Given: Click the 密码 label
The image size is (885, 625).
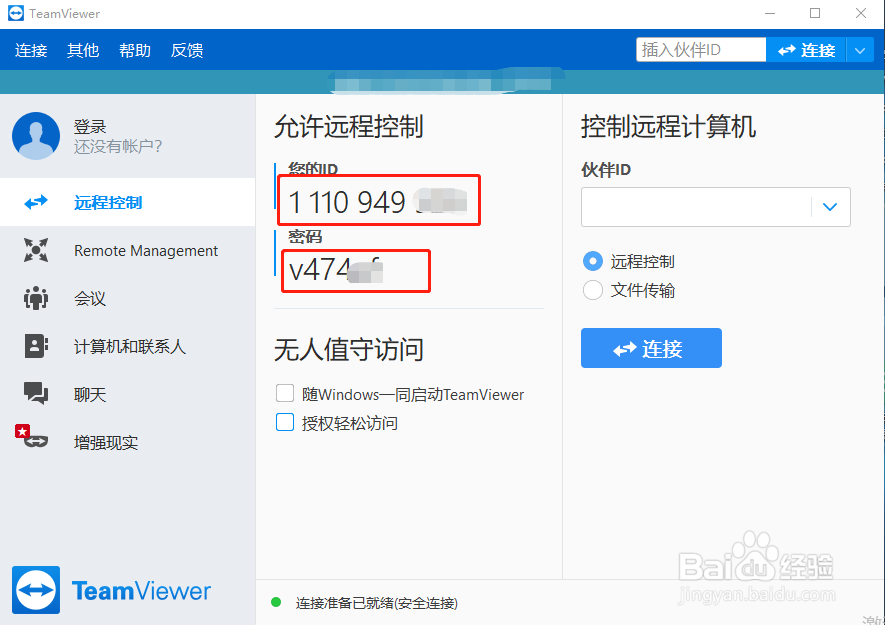Looking at the screenshot, I should (305, 237).
